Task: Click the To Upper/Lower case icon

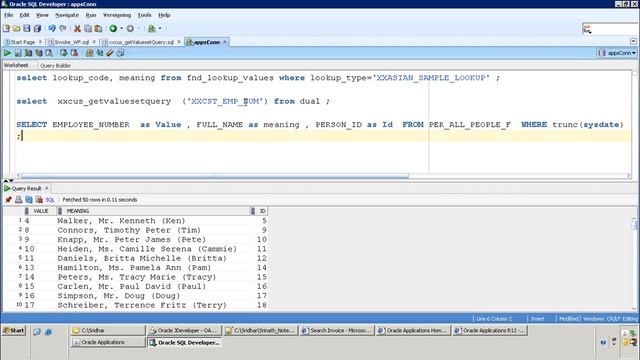Action: click(100, 53)
